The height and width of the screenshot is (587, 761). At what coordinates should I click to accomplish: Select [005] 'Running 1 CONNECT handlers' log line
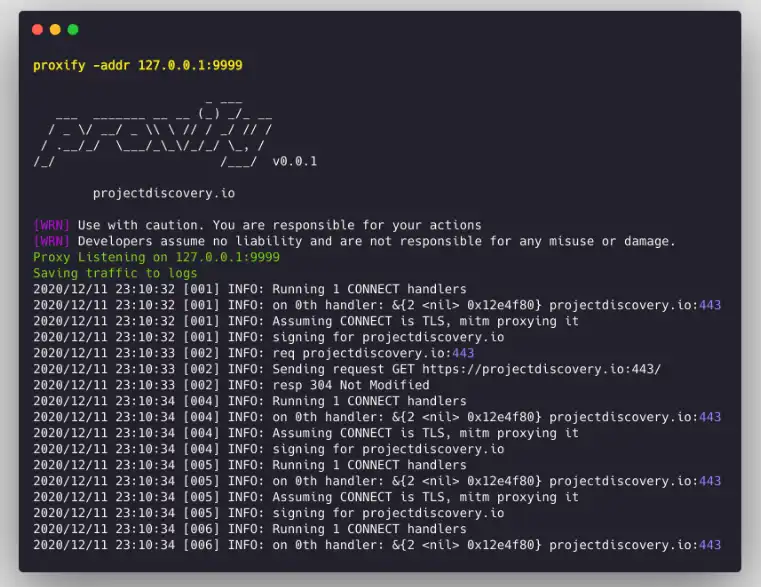[250, 465]
